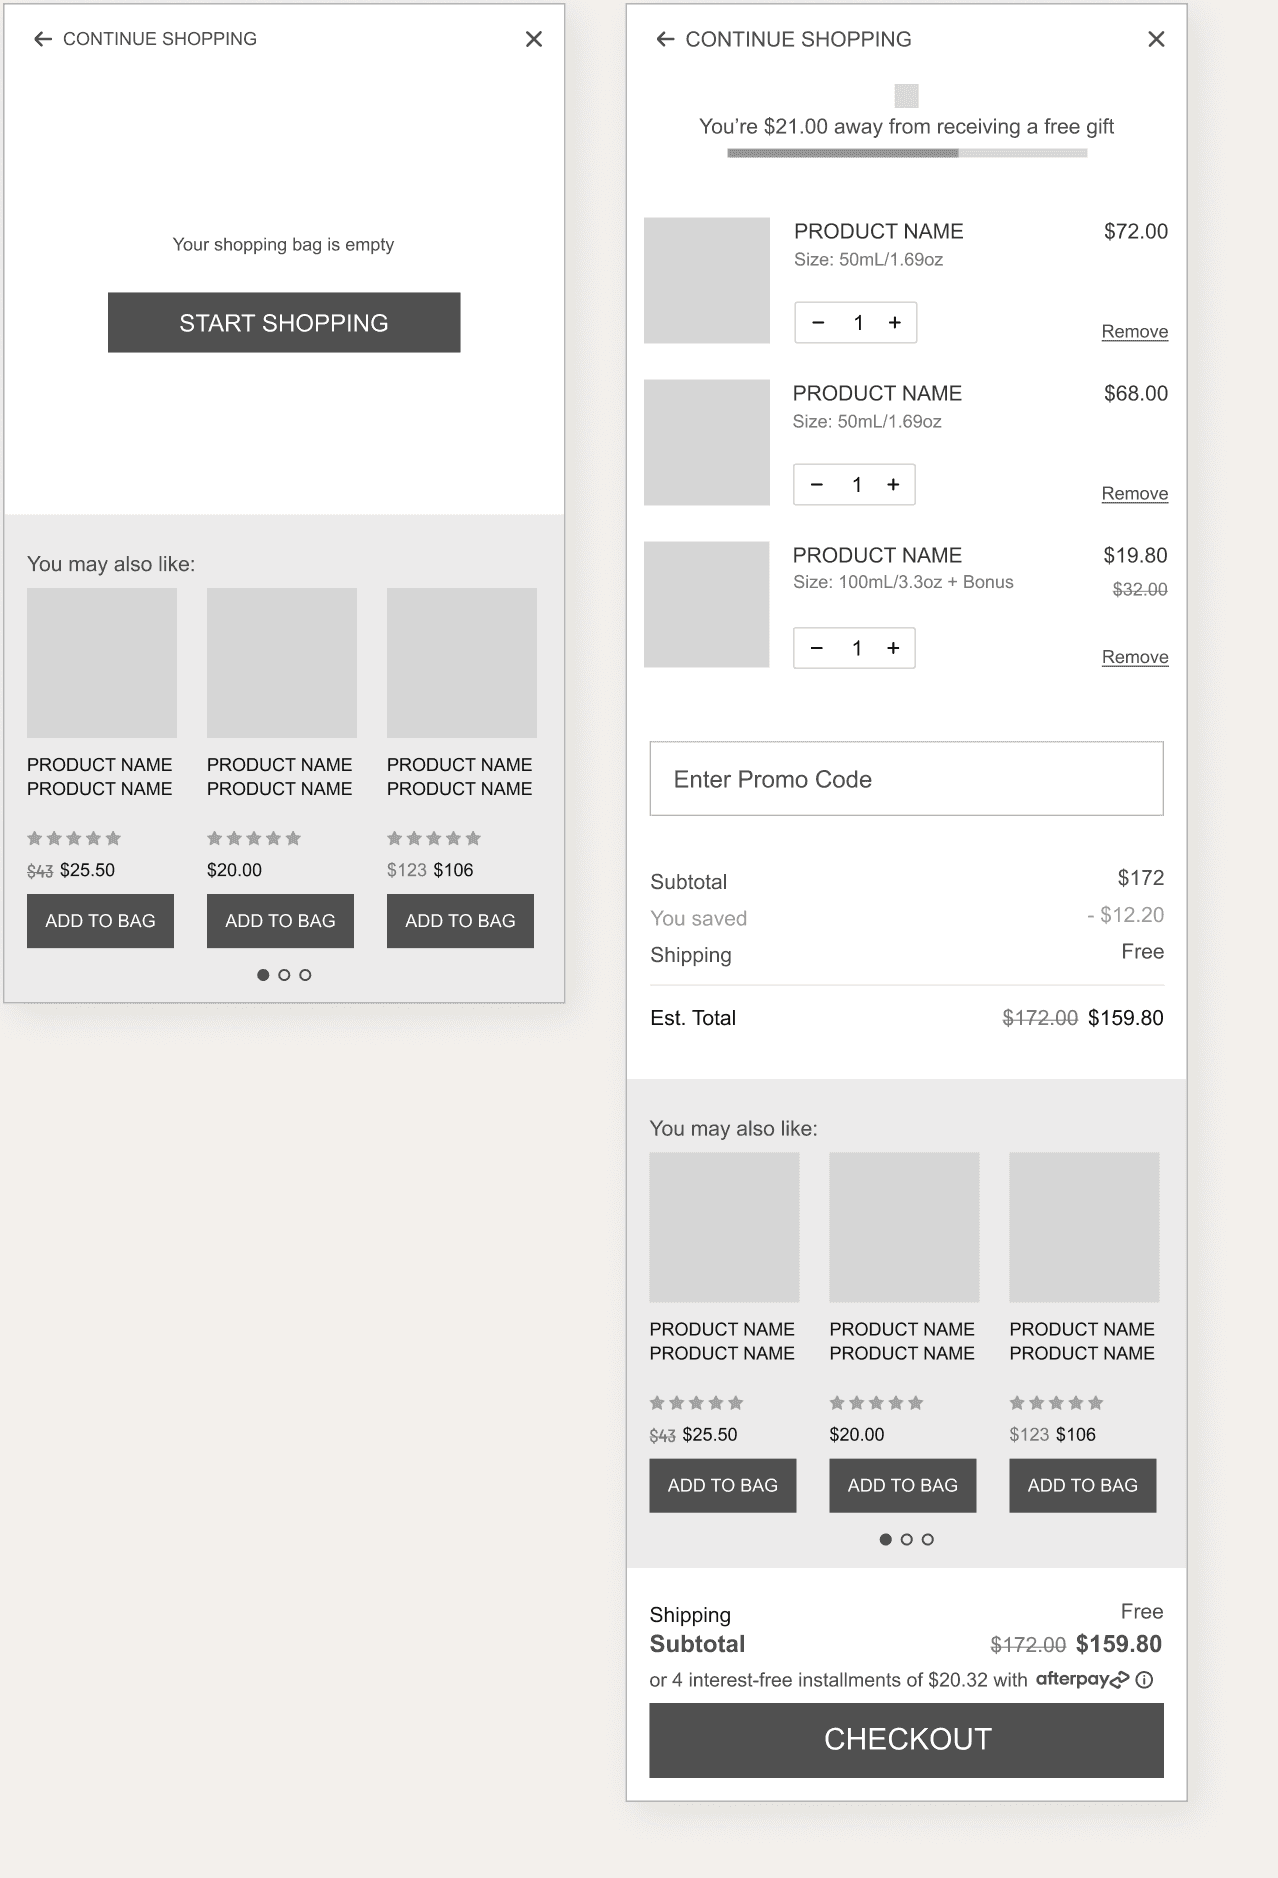
Task: Select second carousel dot in empty bag panel
Action: [x=284, y=975]
